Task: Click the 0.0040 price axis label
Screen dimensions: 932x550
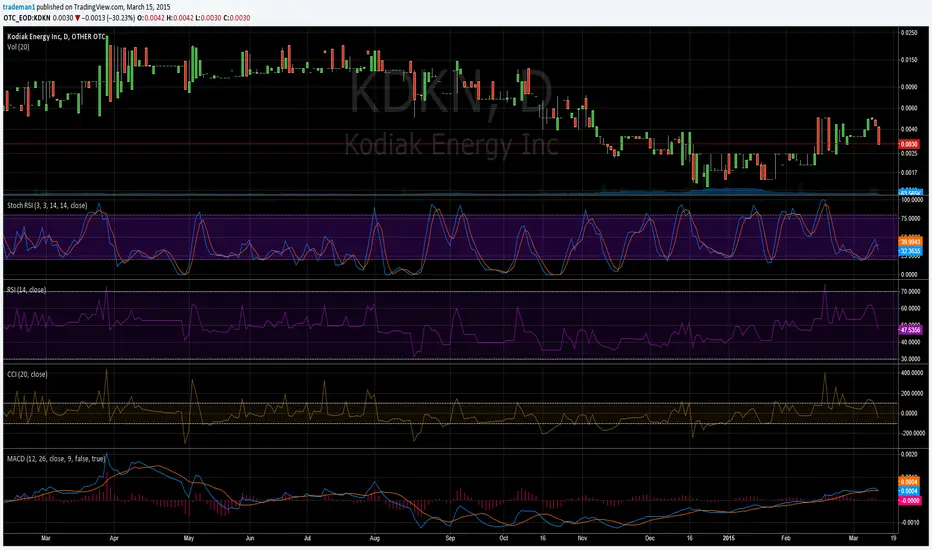Action: (x=909, y=130)
